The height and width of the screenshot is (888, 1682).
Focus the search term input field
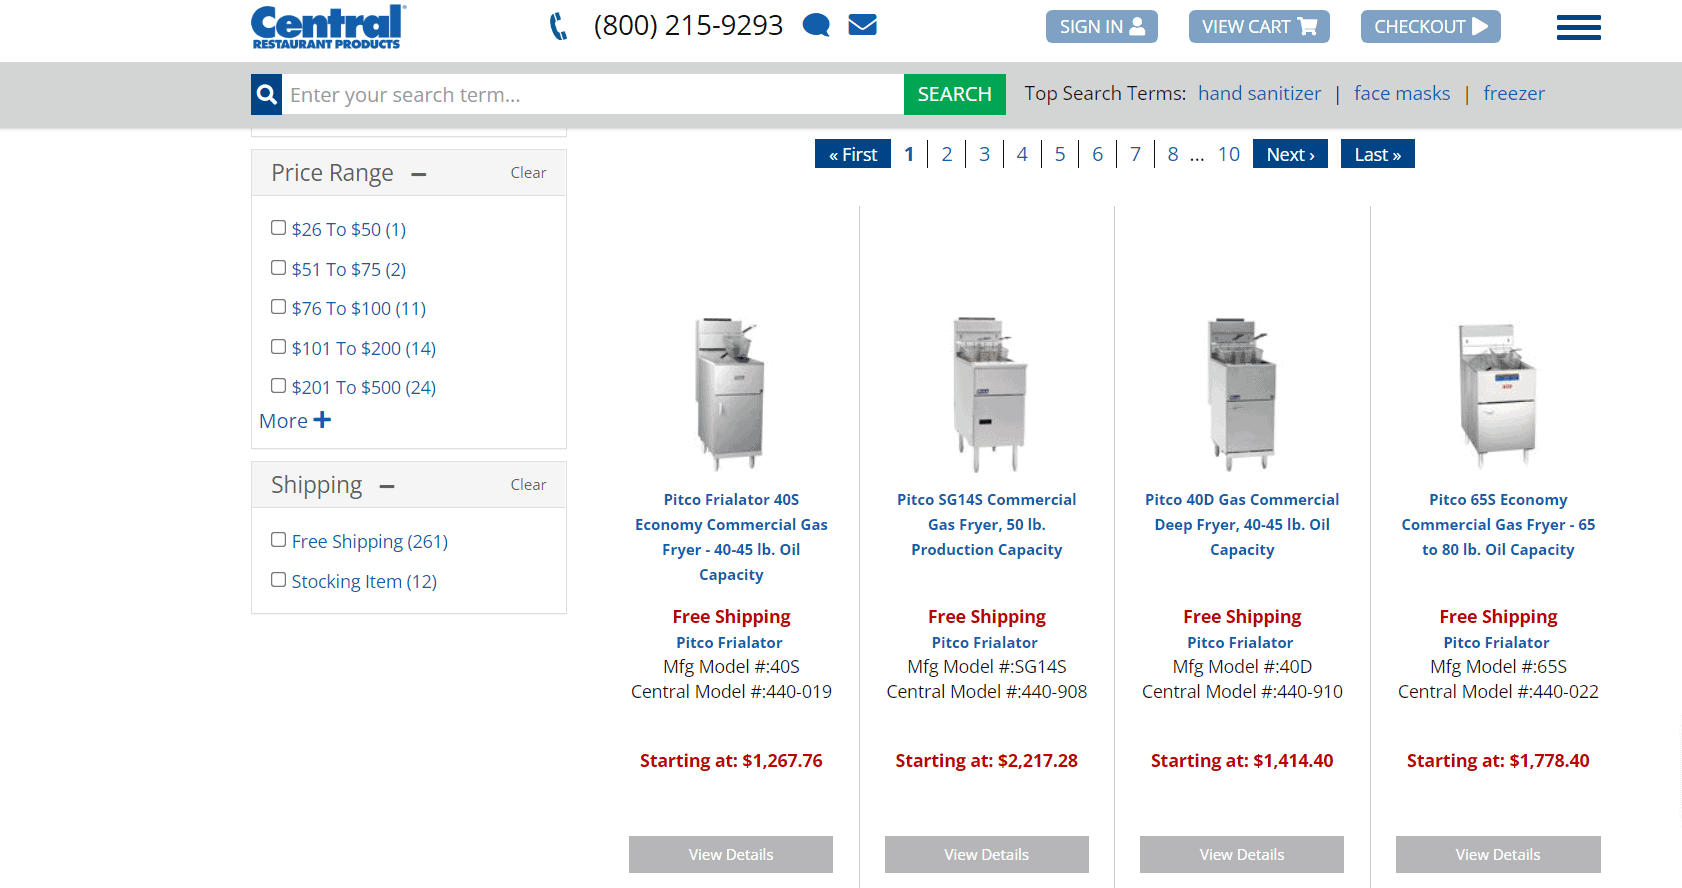[592, 94]
